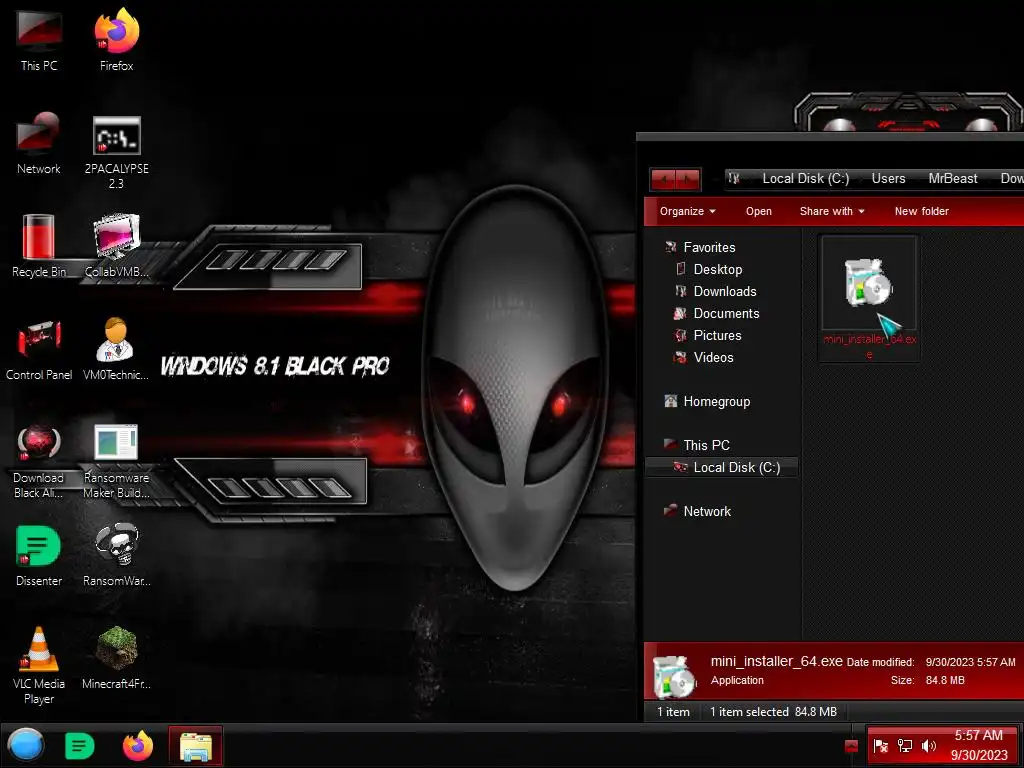Click the Open toolbar command
The width and height of the screenshot is (1024, 768).
tap(758, 211)
